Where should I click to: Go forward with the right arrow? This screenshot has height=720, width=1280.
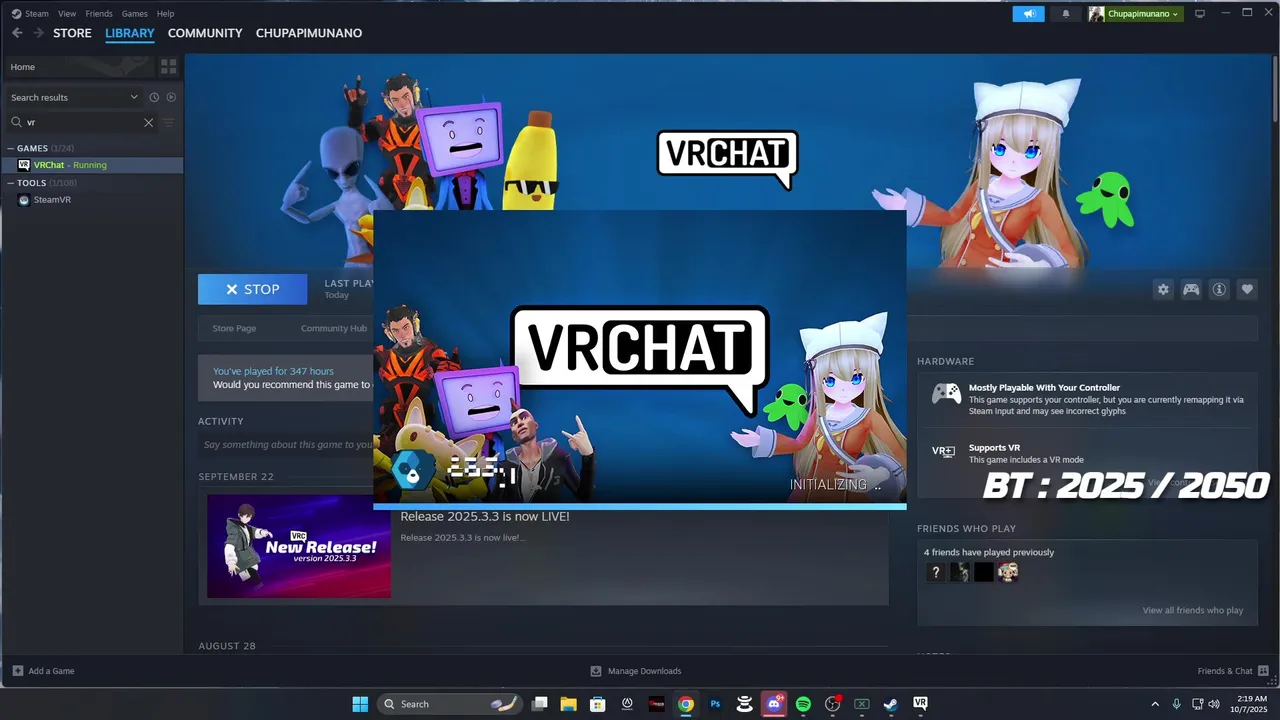coord(38,33)
